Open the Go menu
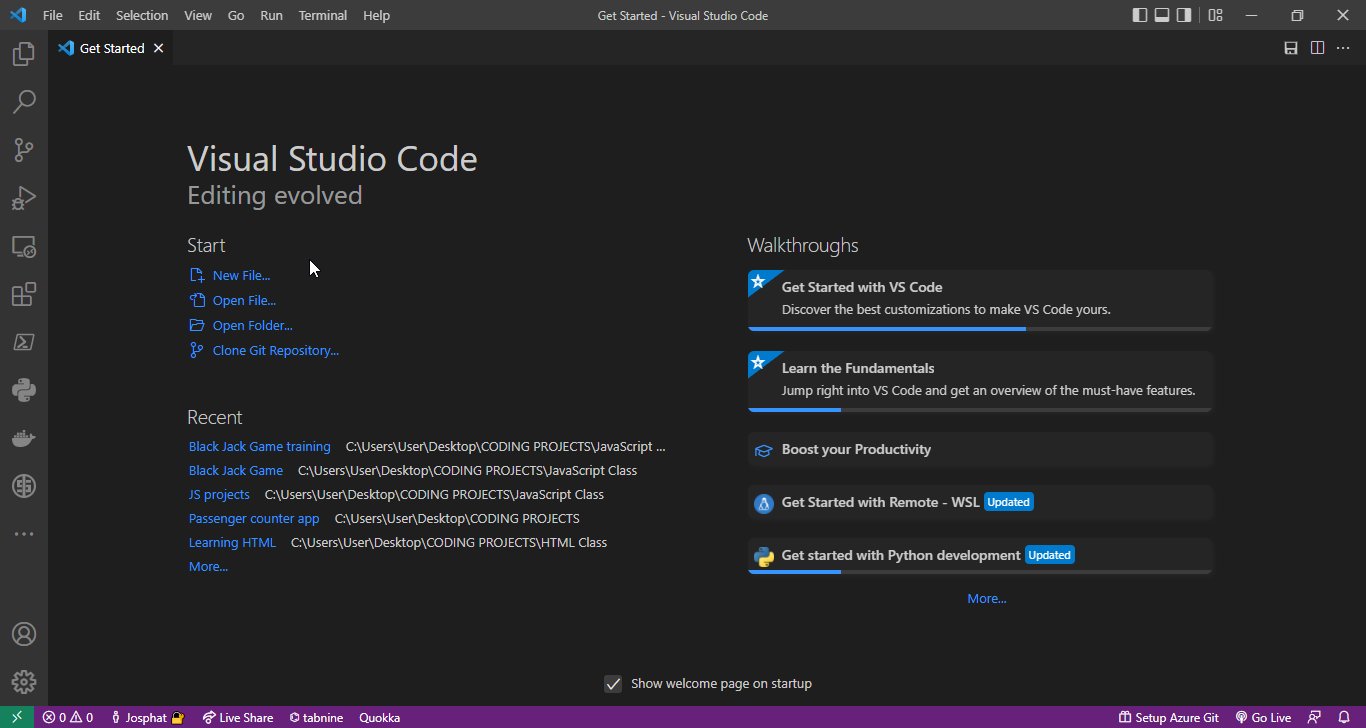Screen dimensions: 1366x728 click(236, 15)
